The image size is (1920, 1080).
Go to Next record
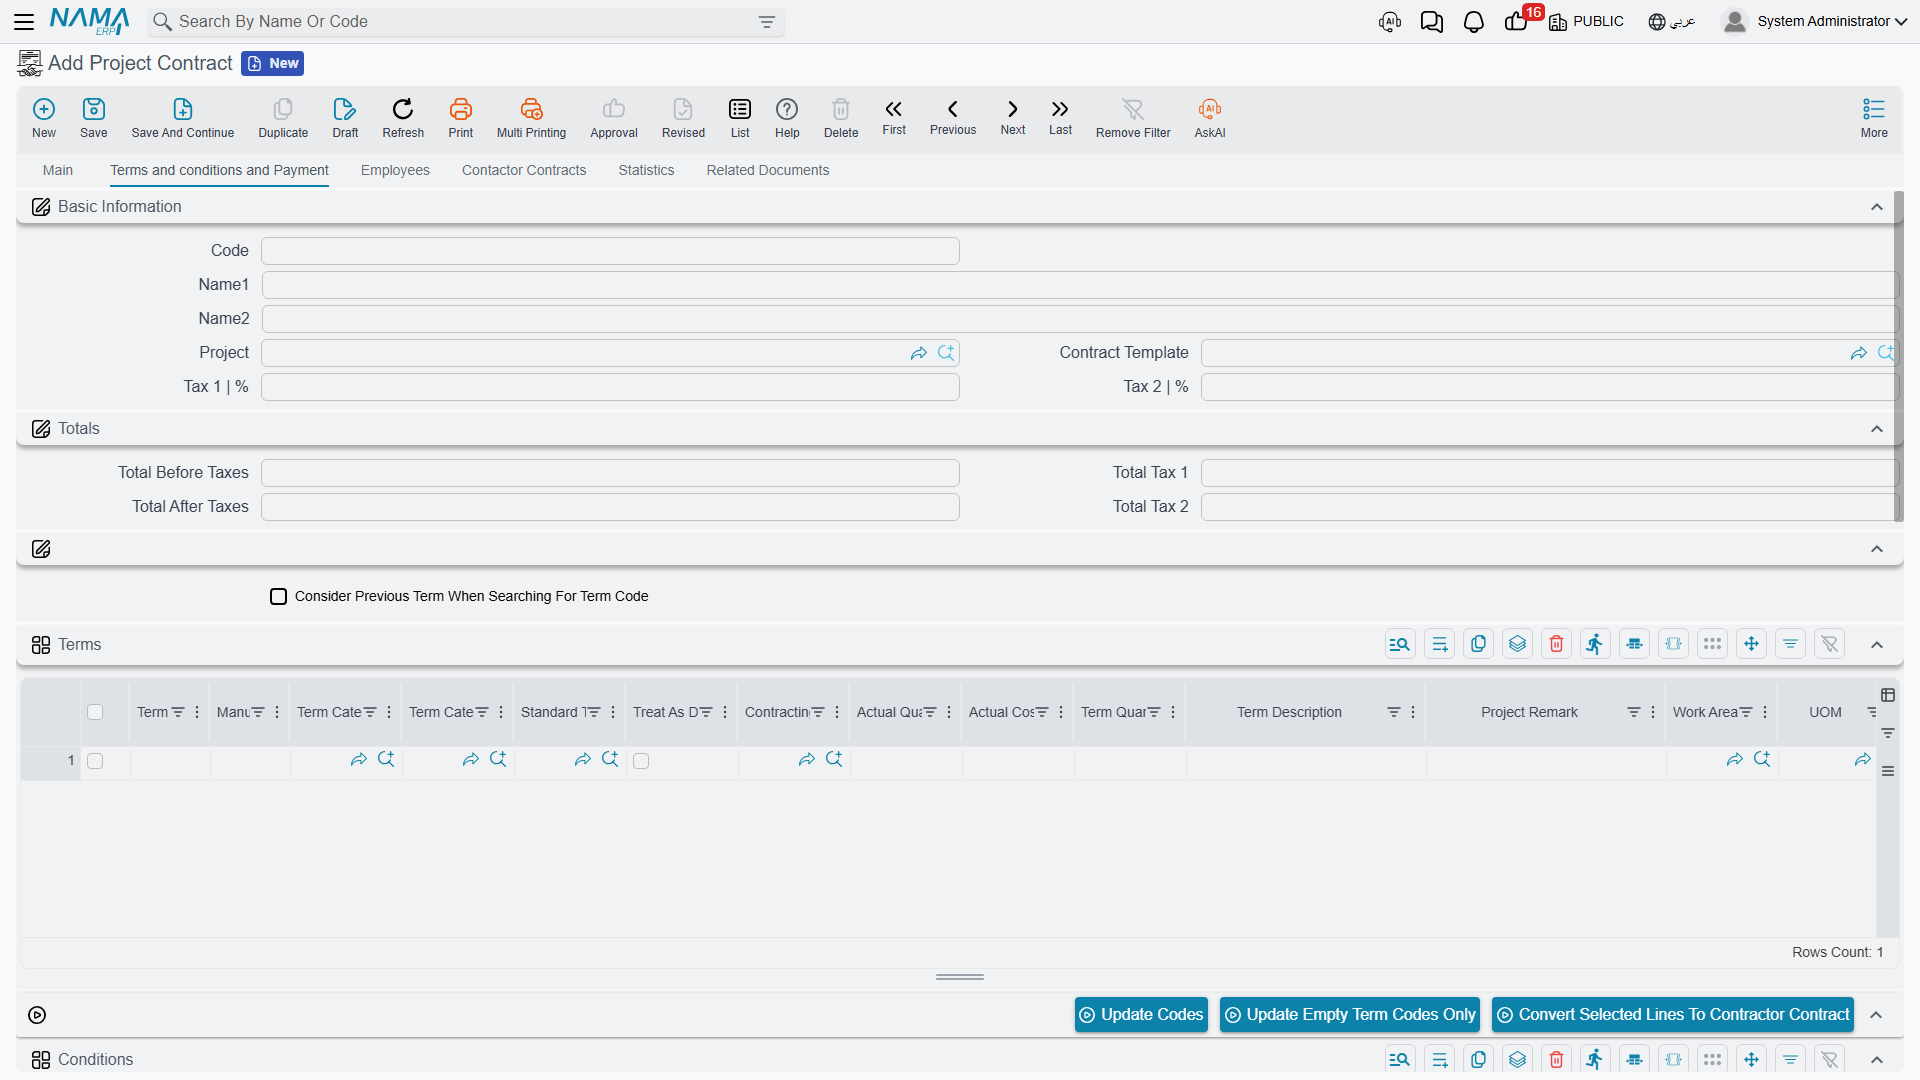(x=1013, y=116)
